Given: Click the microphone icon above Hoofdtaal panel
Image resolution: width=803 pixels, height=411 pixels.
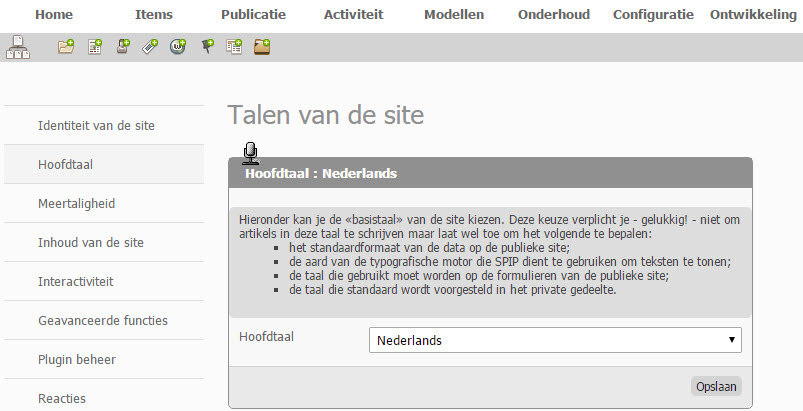Looking at the screenshot, I should pyautogui.click(x=250, y=153).
